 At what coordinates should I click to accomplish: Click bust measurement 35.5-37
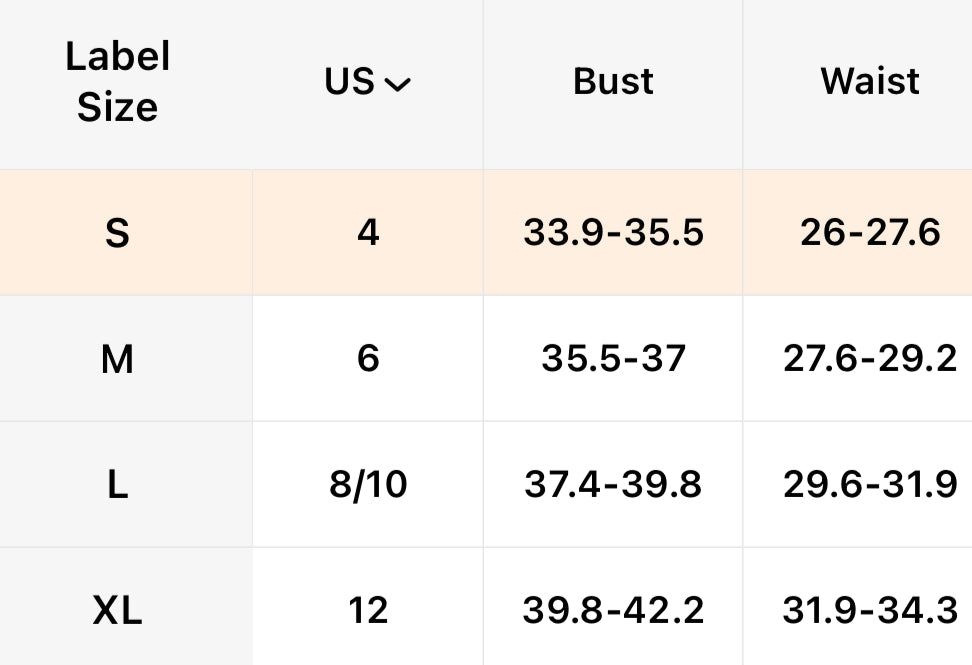[x=613, y=358]
